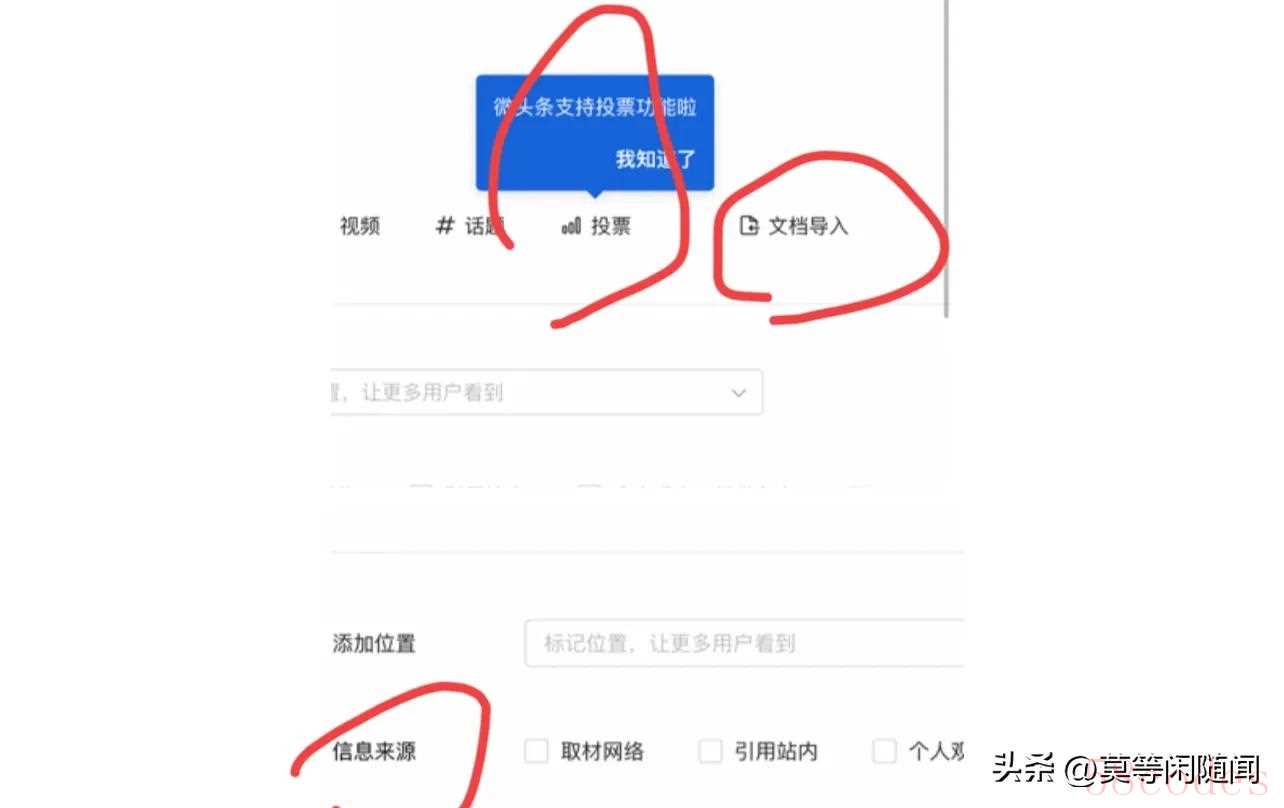Click the blue 微头条支持投票功能啦 tooltip
Screen dimensions: 1284x808
(x=595, y=132)
